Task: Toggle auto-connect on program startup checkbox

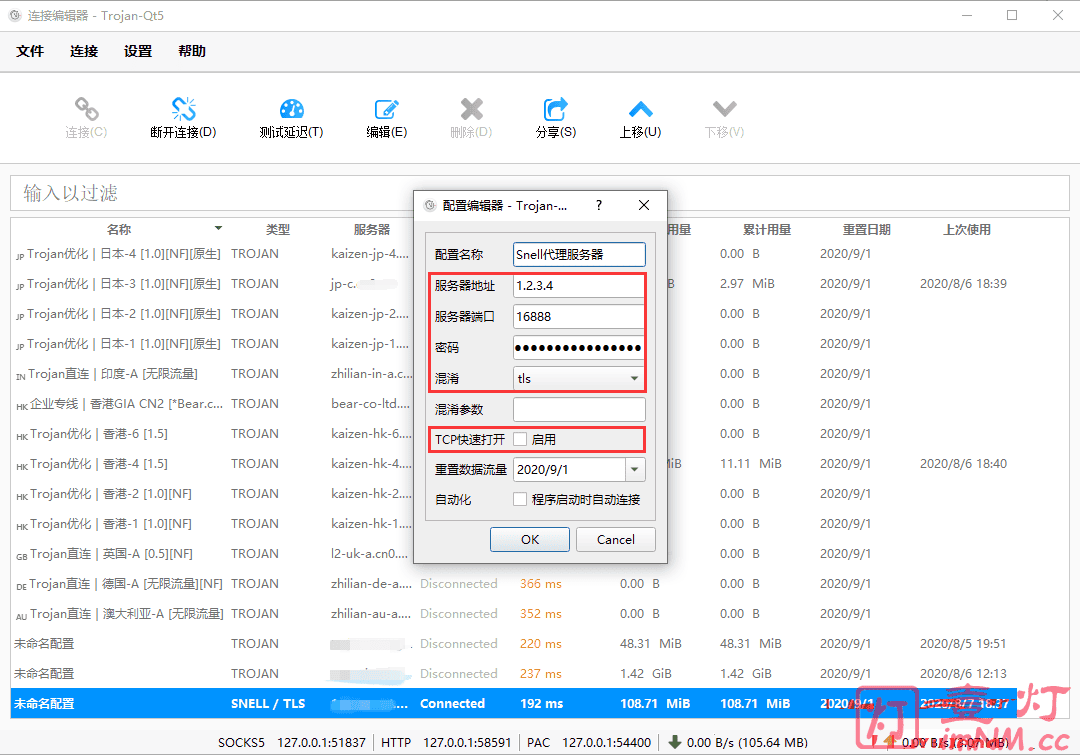Action: tap(520, 499)
